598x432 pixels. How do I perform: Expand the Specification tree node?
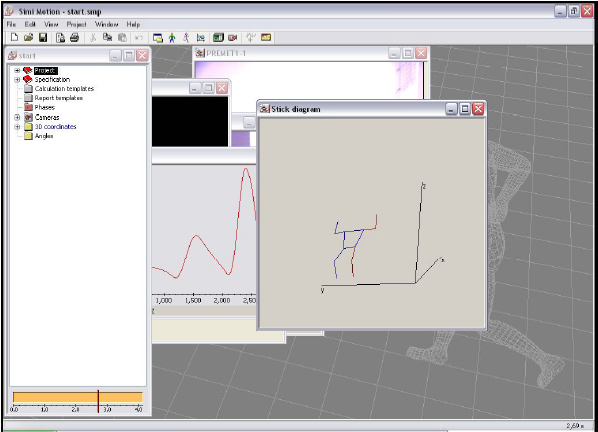tap(17, 80)
